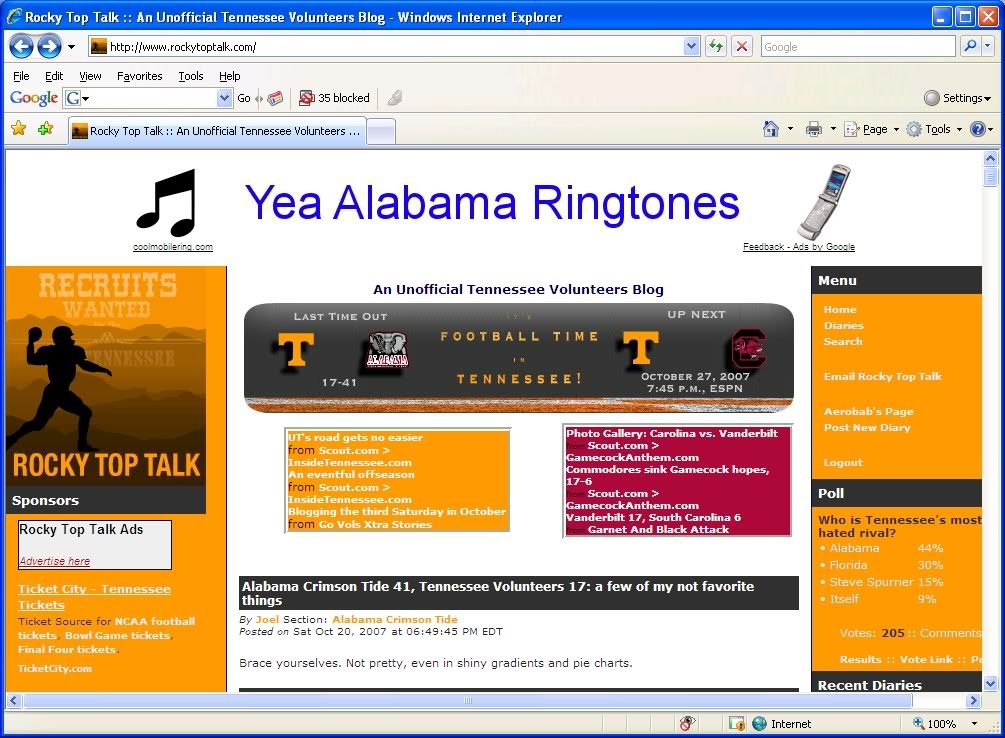The height and width of the screenshot is (738, 1005).
Task: Click Diaries in the site Menu
Action: [x=843, y=326]
